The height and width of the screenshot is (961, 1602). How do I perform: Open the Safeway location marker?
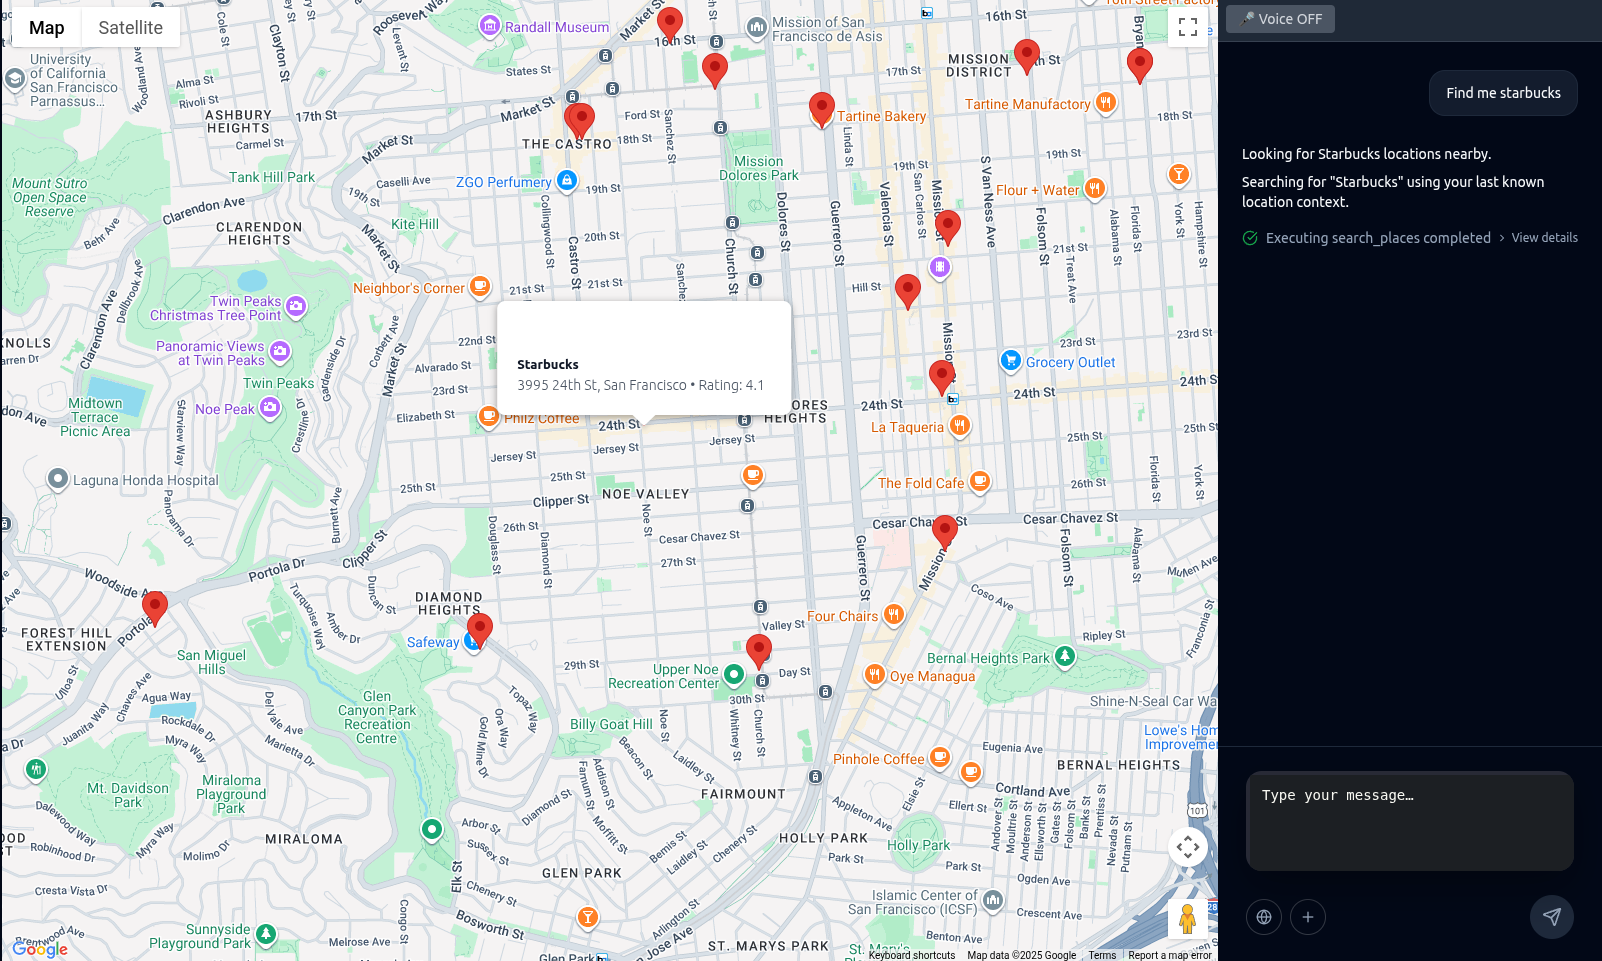pyautogui.click(x=470, y=640)
